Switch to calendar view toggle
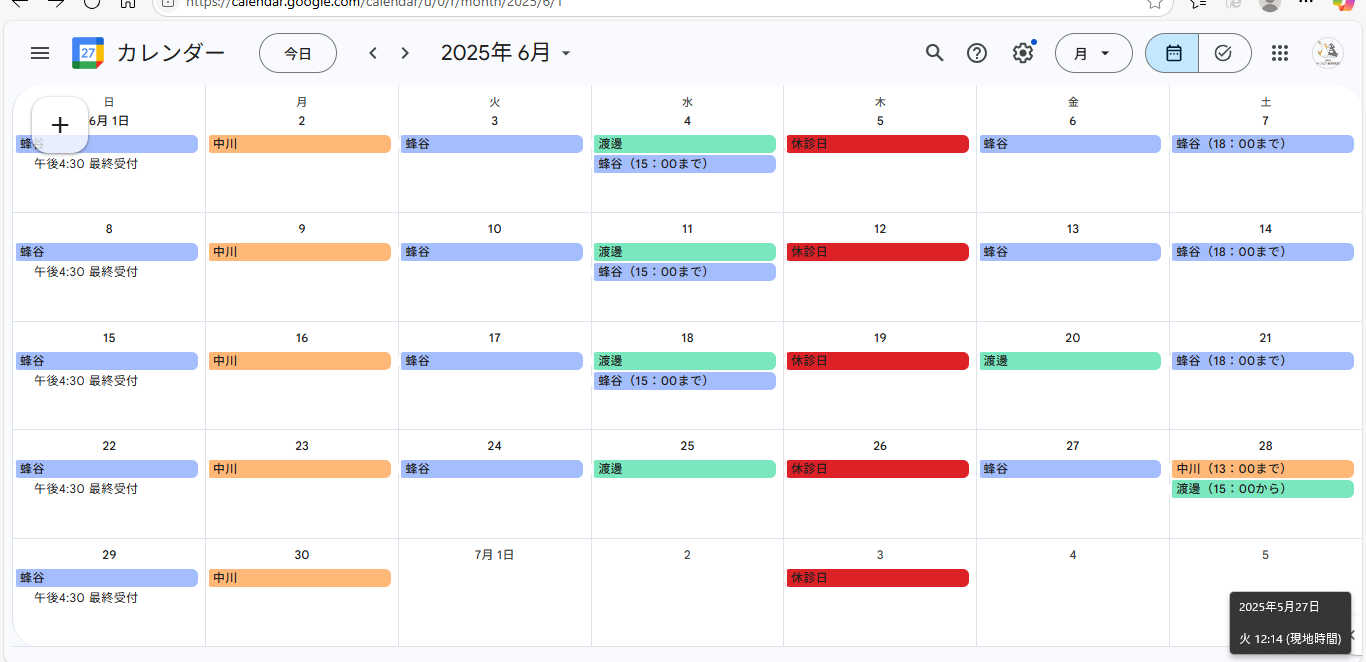This screenshot has width=1366, height=662. (1173, 53)
